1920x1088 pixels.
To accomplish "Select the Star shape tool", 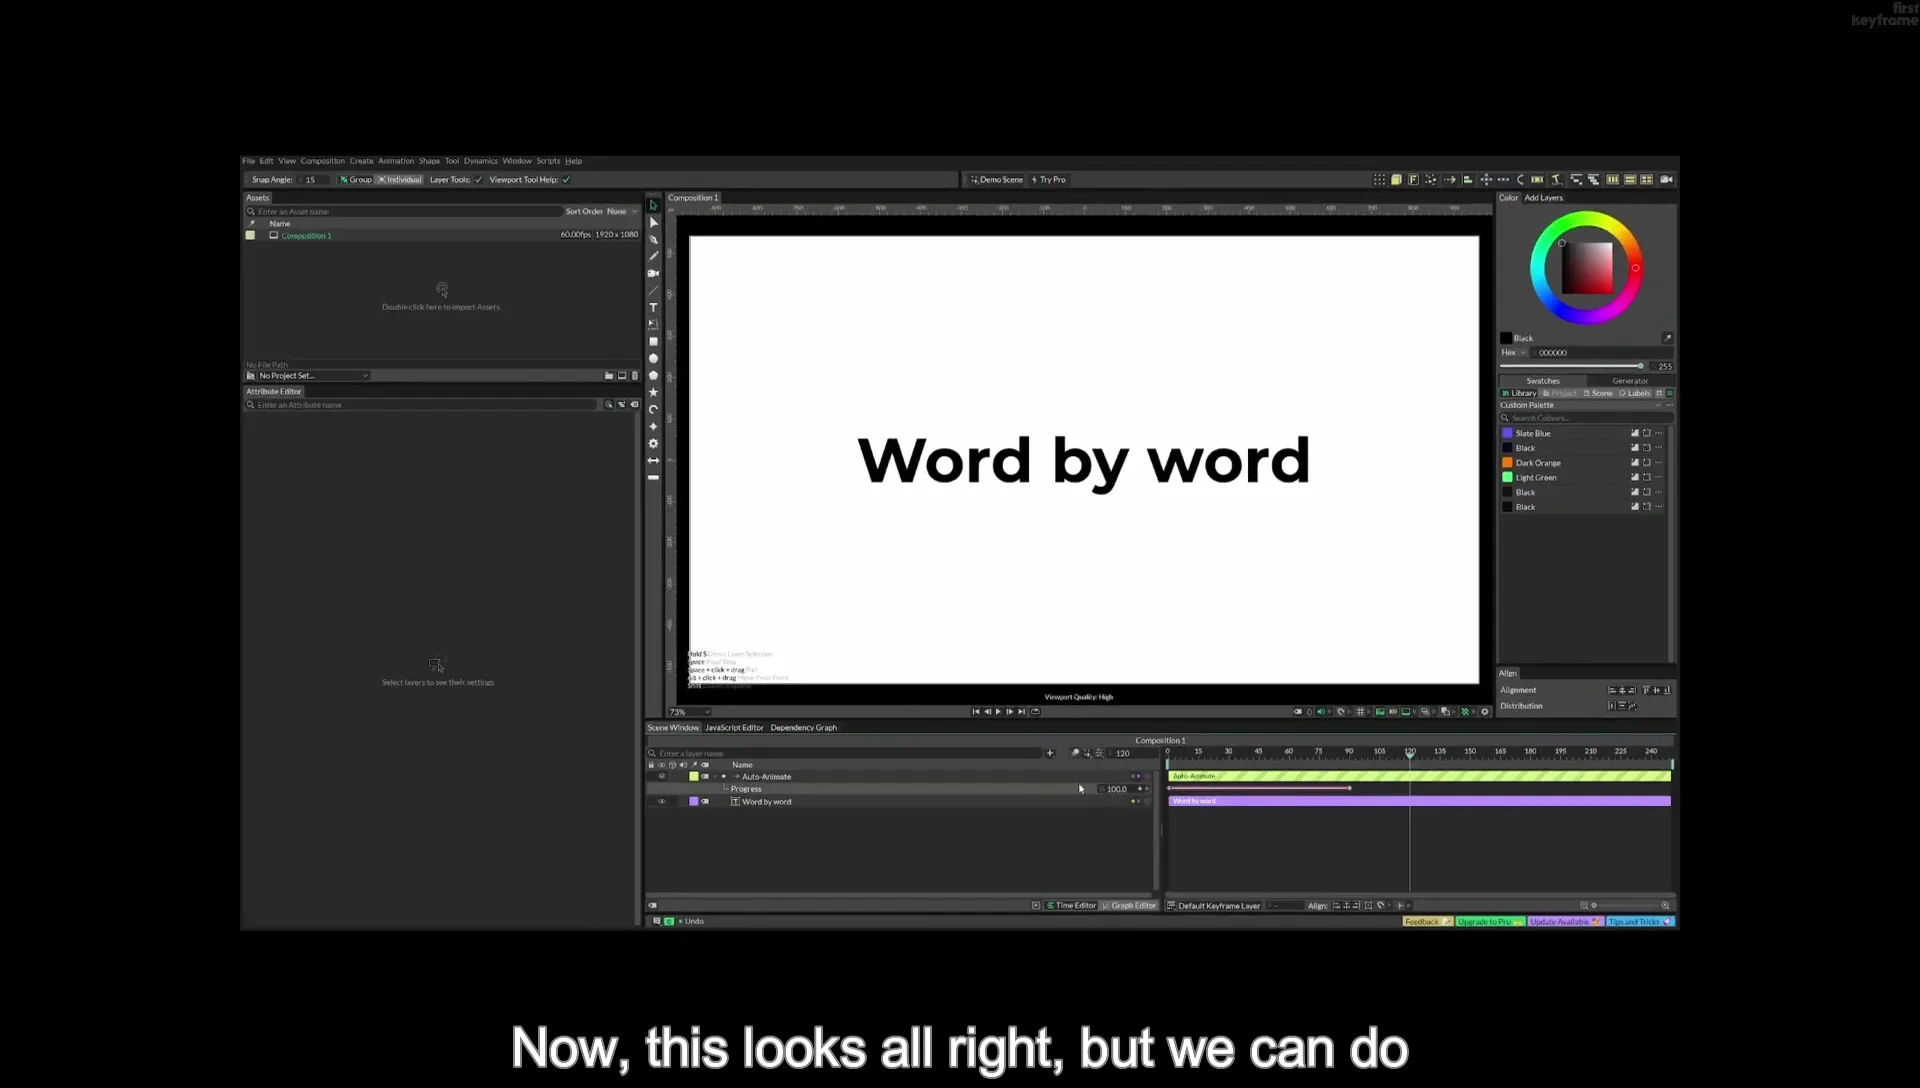I will (x=653, y=392).
